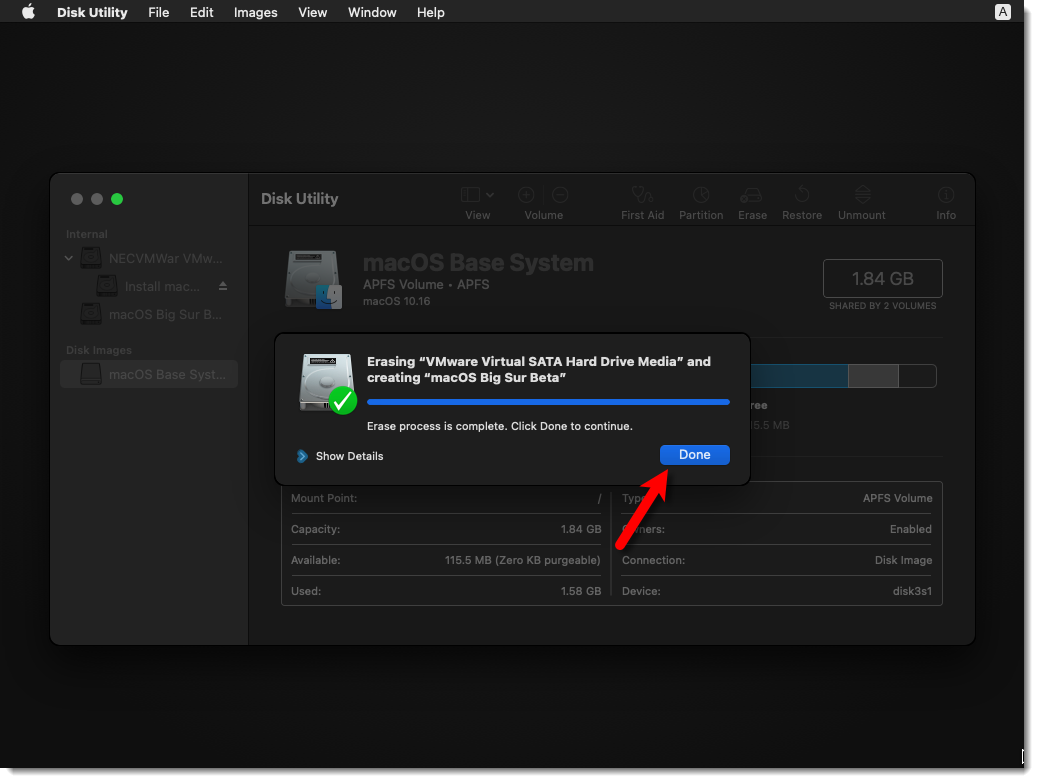Click the Erase drive icon
The image size is (1038, 782).
[x=751, y=195]
